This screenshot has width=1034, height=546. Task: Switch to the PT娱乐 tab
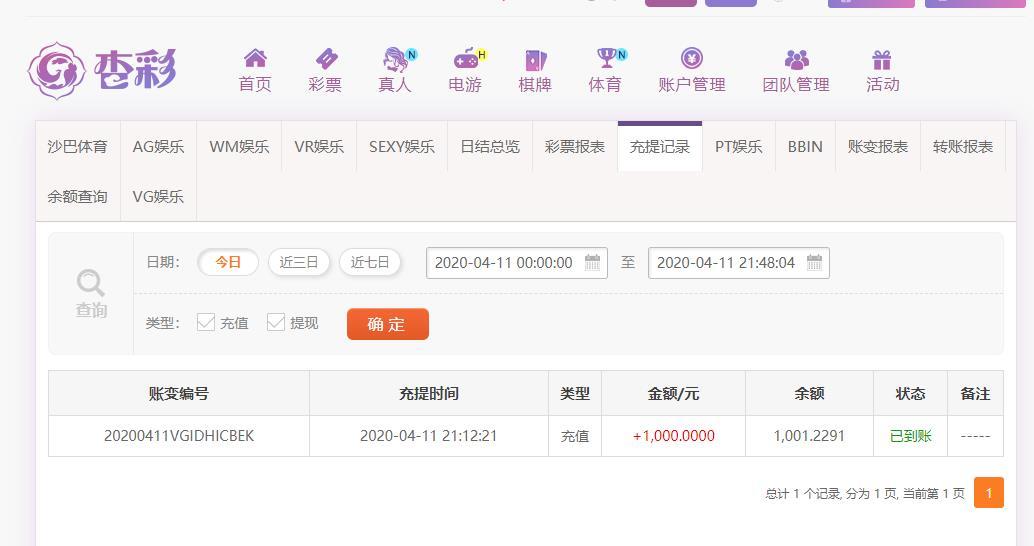coord(739,146)
